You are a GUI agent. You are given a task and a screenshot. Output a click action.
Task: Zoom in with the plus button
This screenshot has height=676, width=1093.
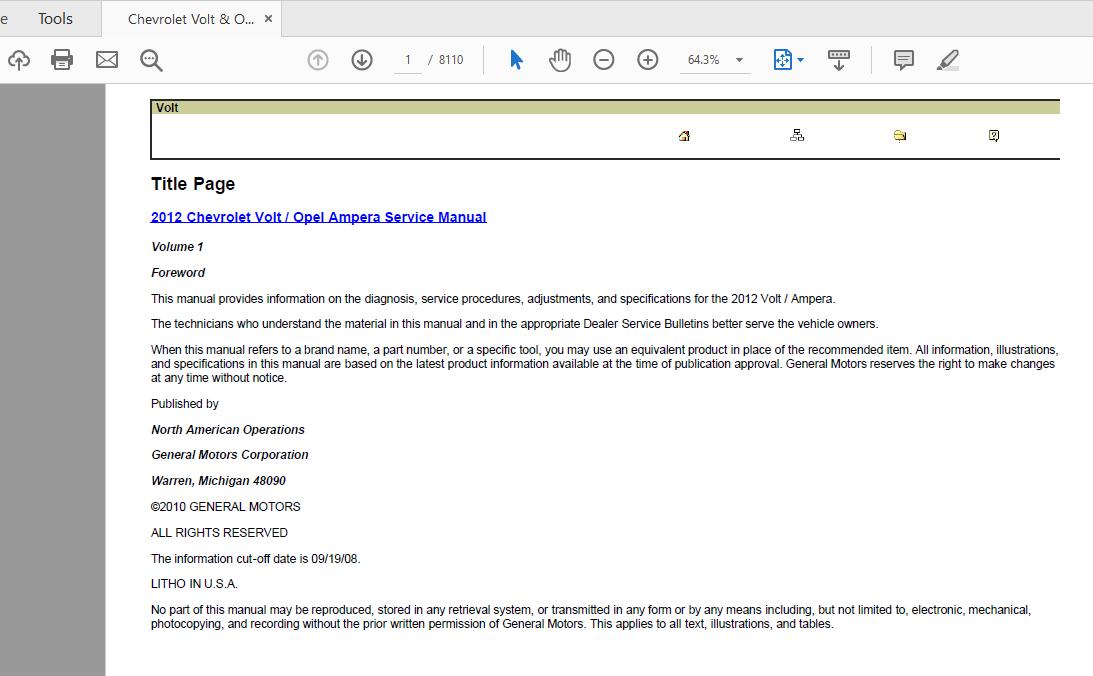click(x=648, y=60)
